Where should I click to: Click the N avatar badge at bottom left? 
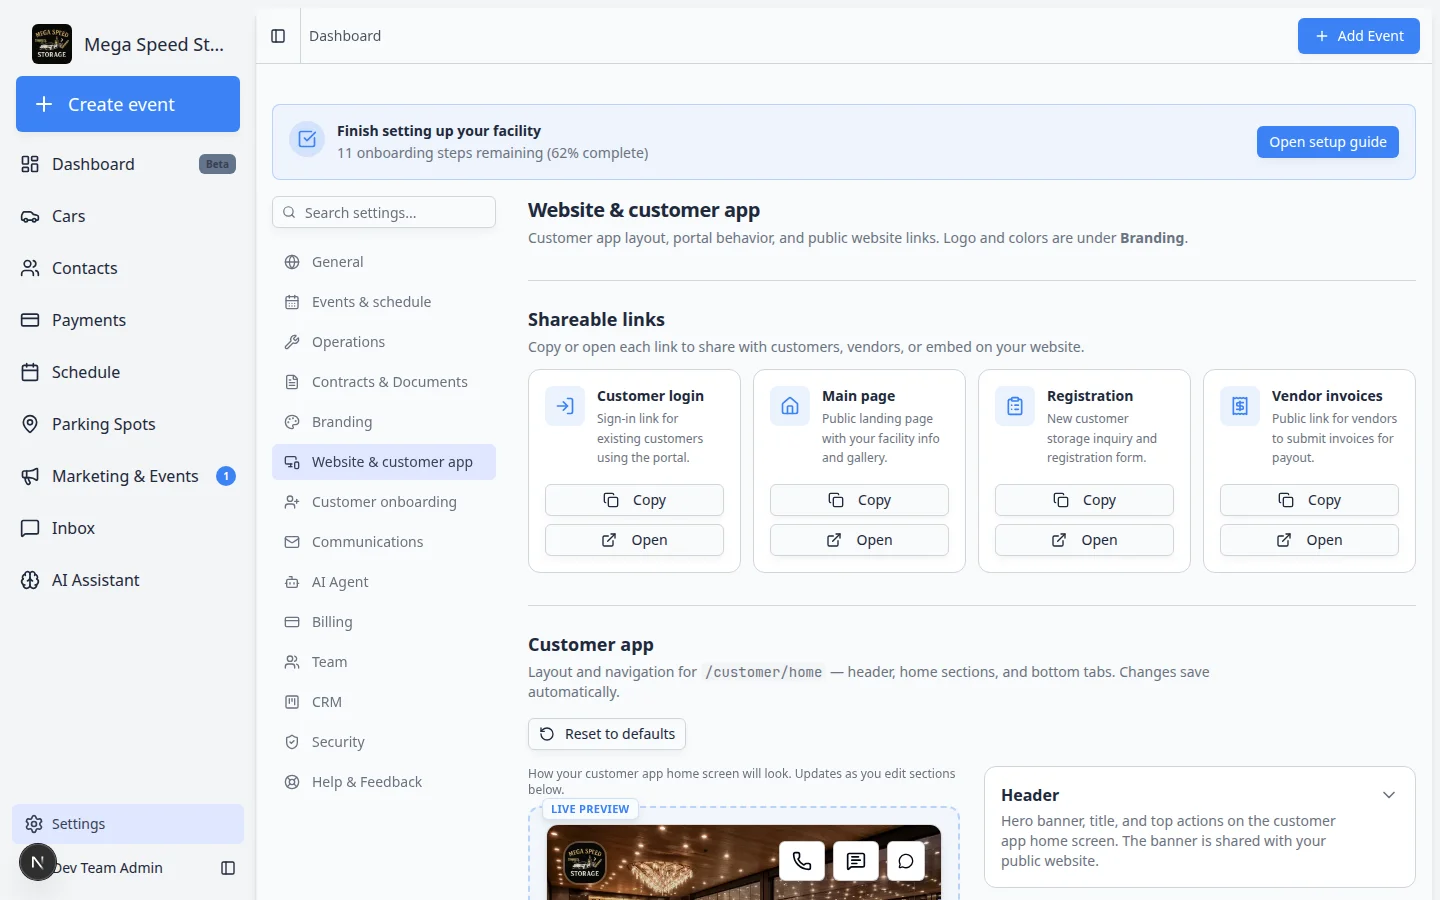(38, 862)
